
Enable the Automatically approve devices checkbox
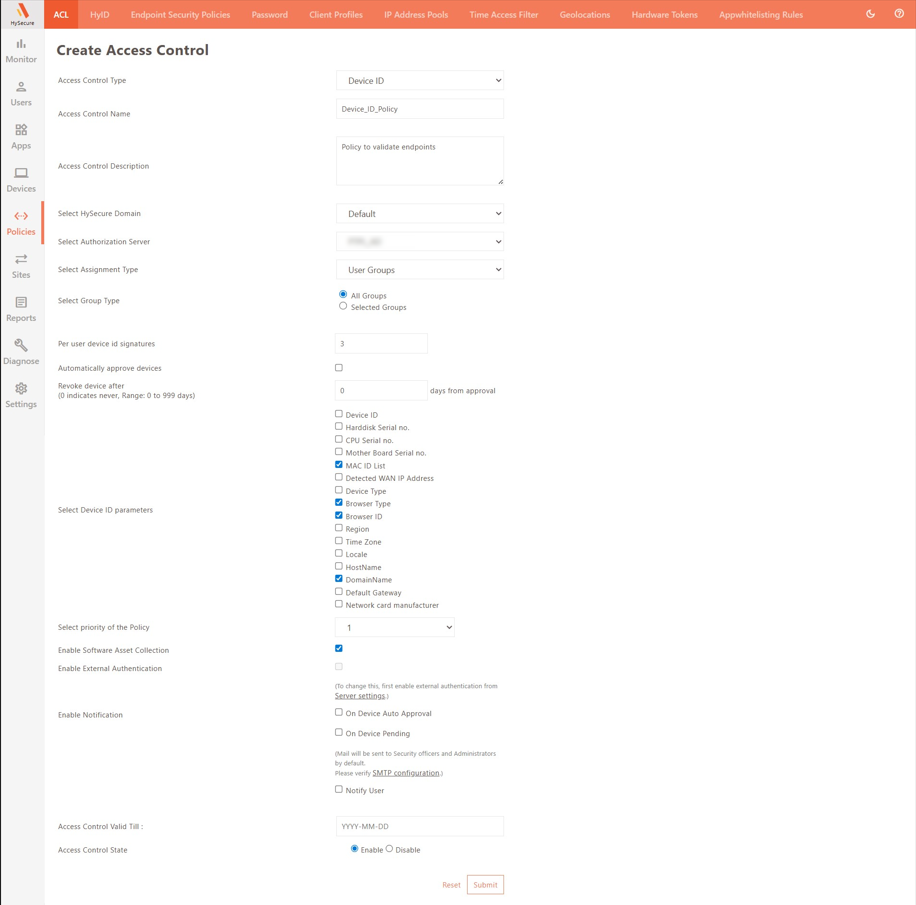pos(339,368)
